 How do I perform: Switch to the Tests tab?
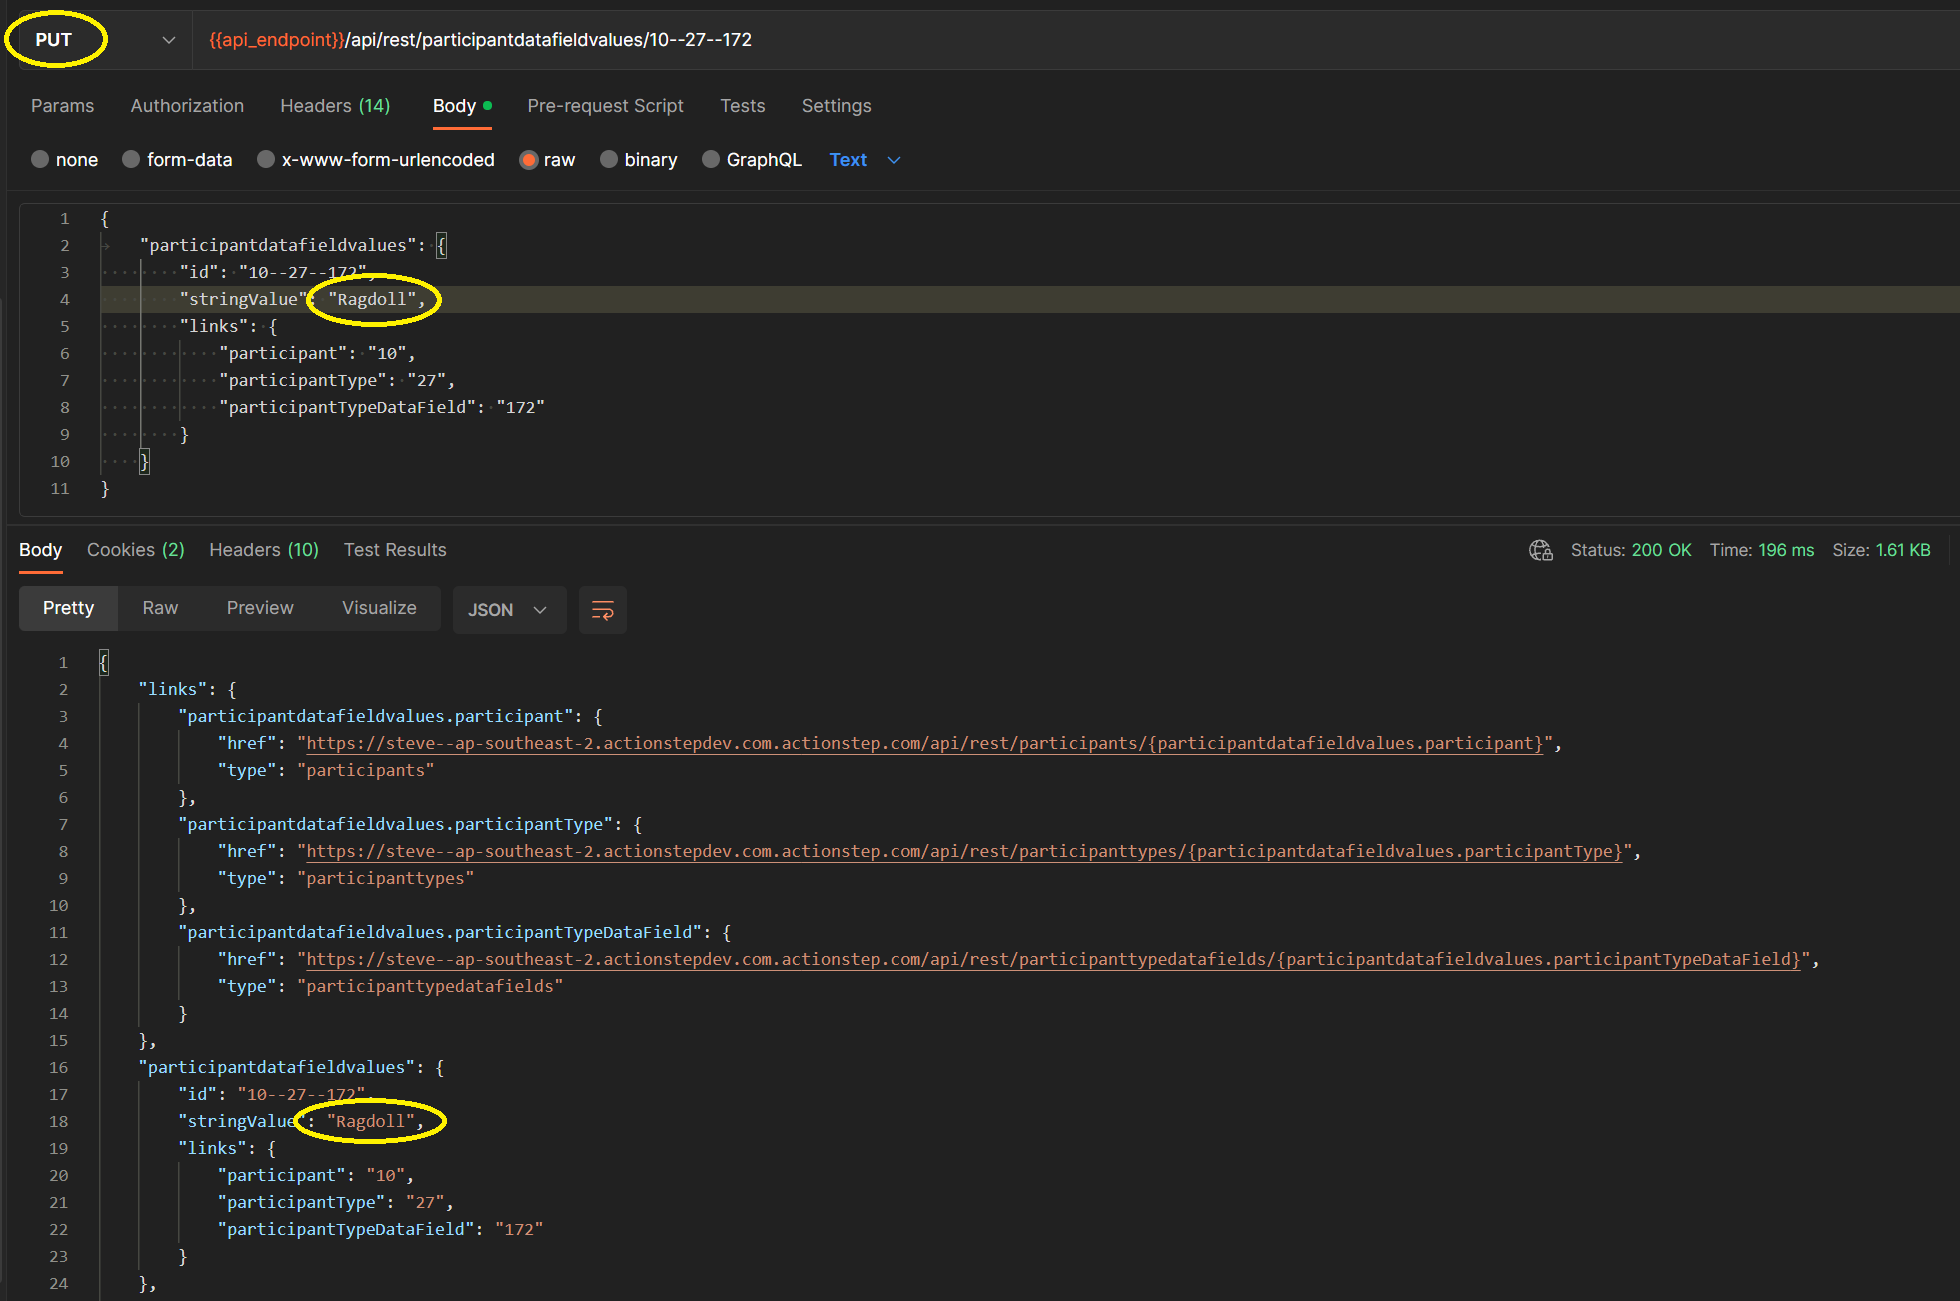point(742,106)
